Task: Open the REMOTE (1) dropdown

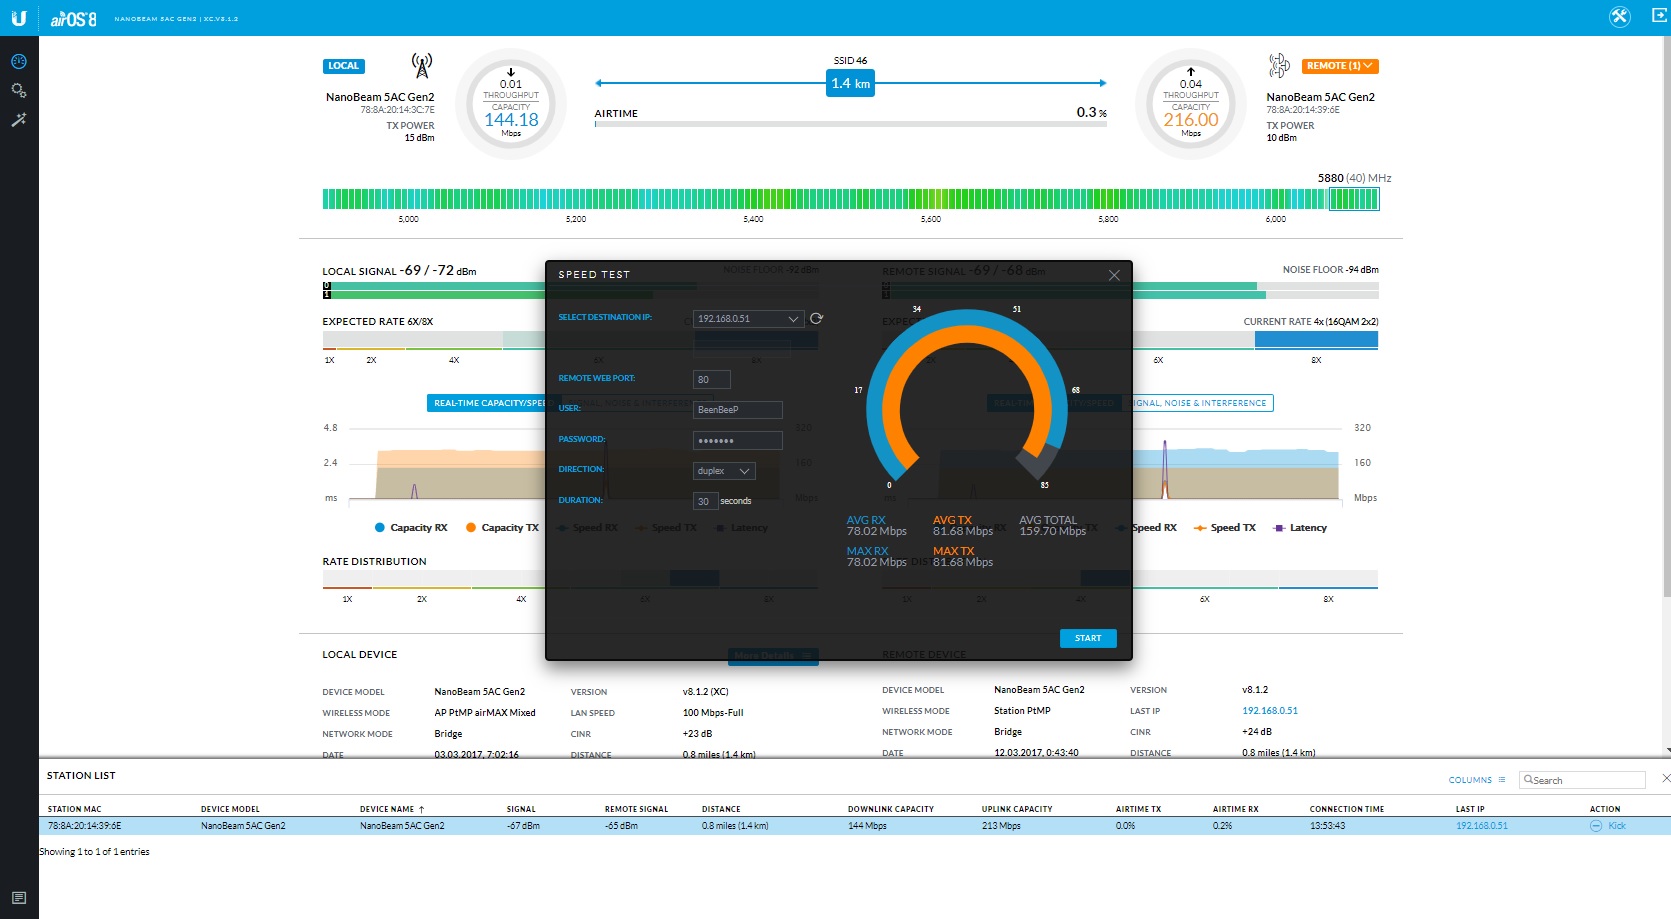Action: (x=1340, y=66)
